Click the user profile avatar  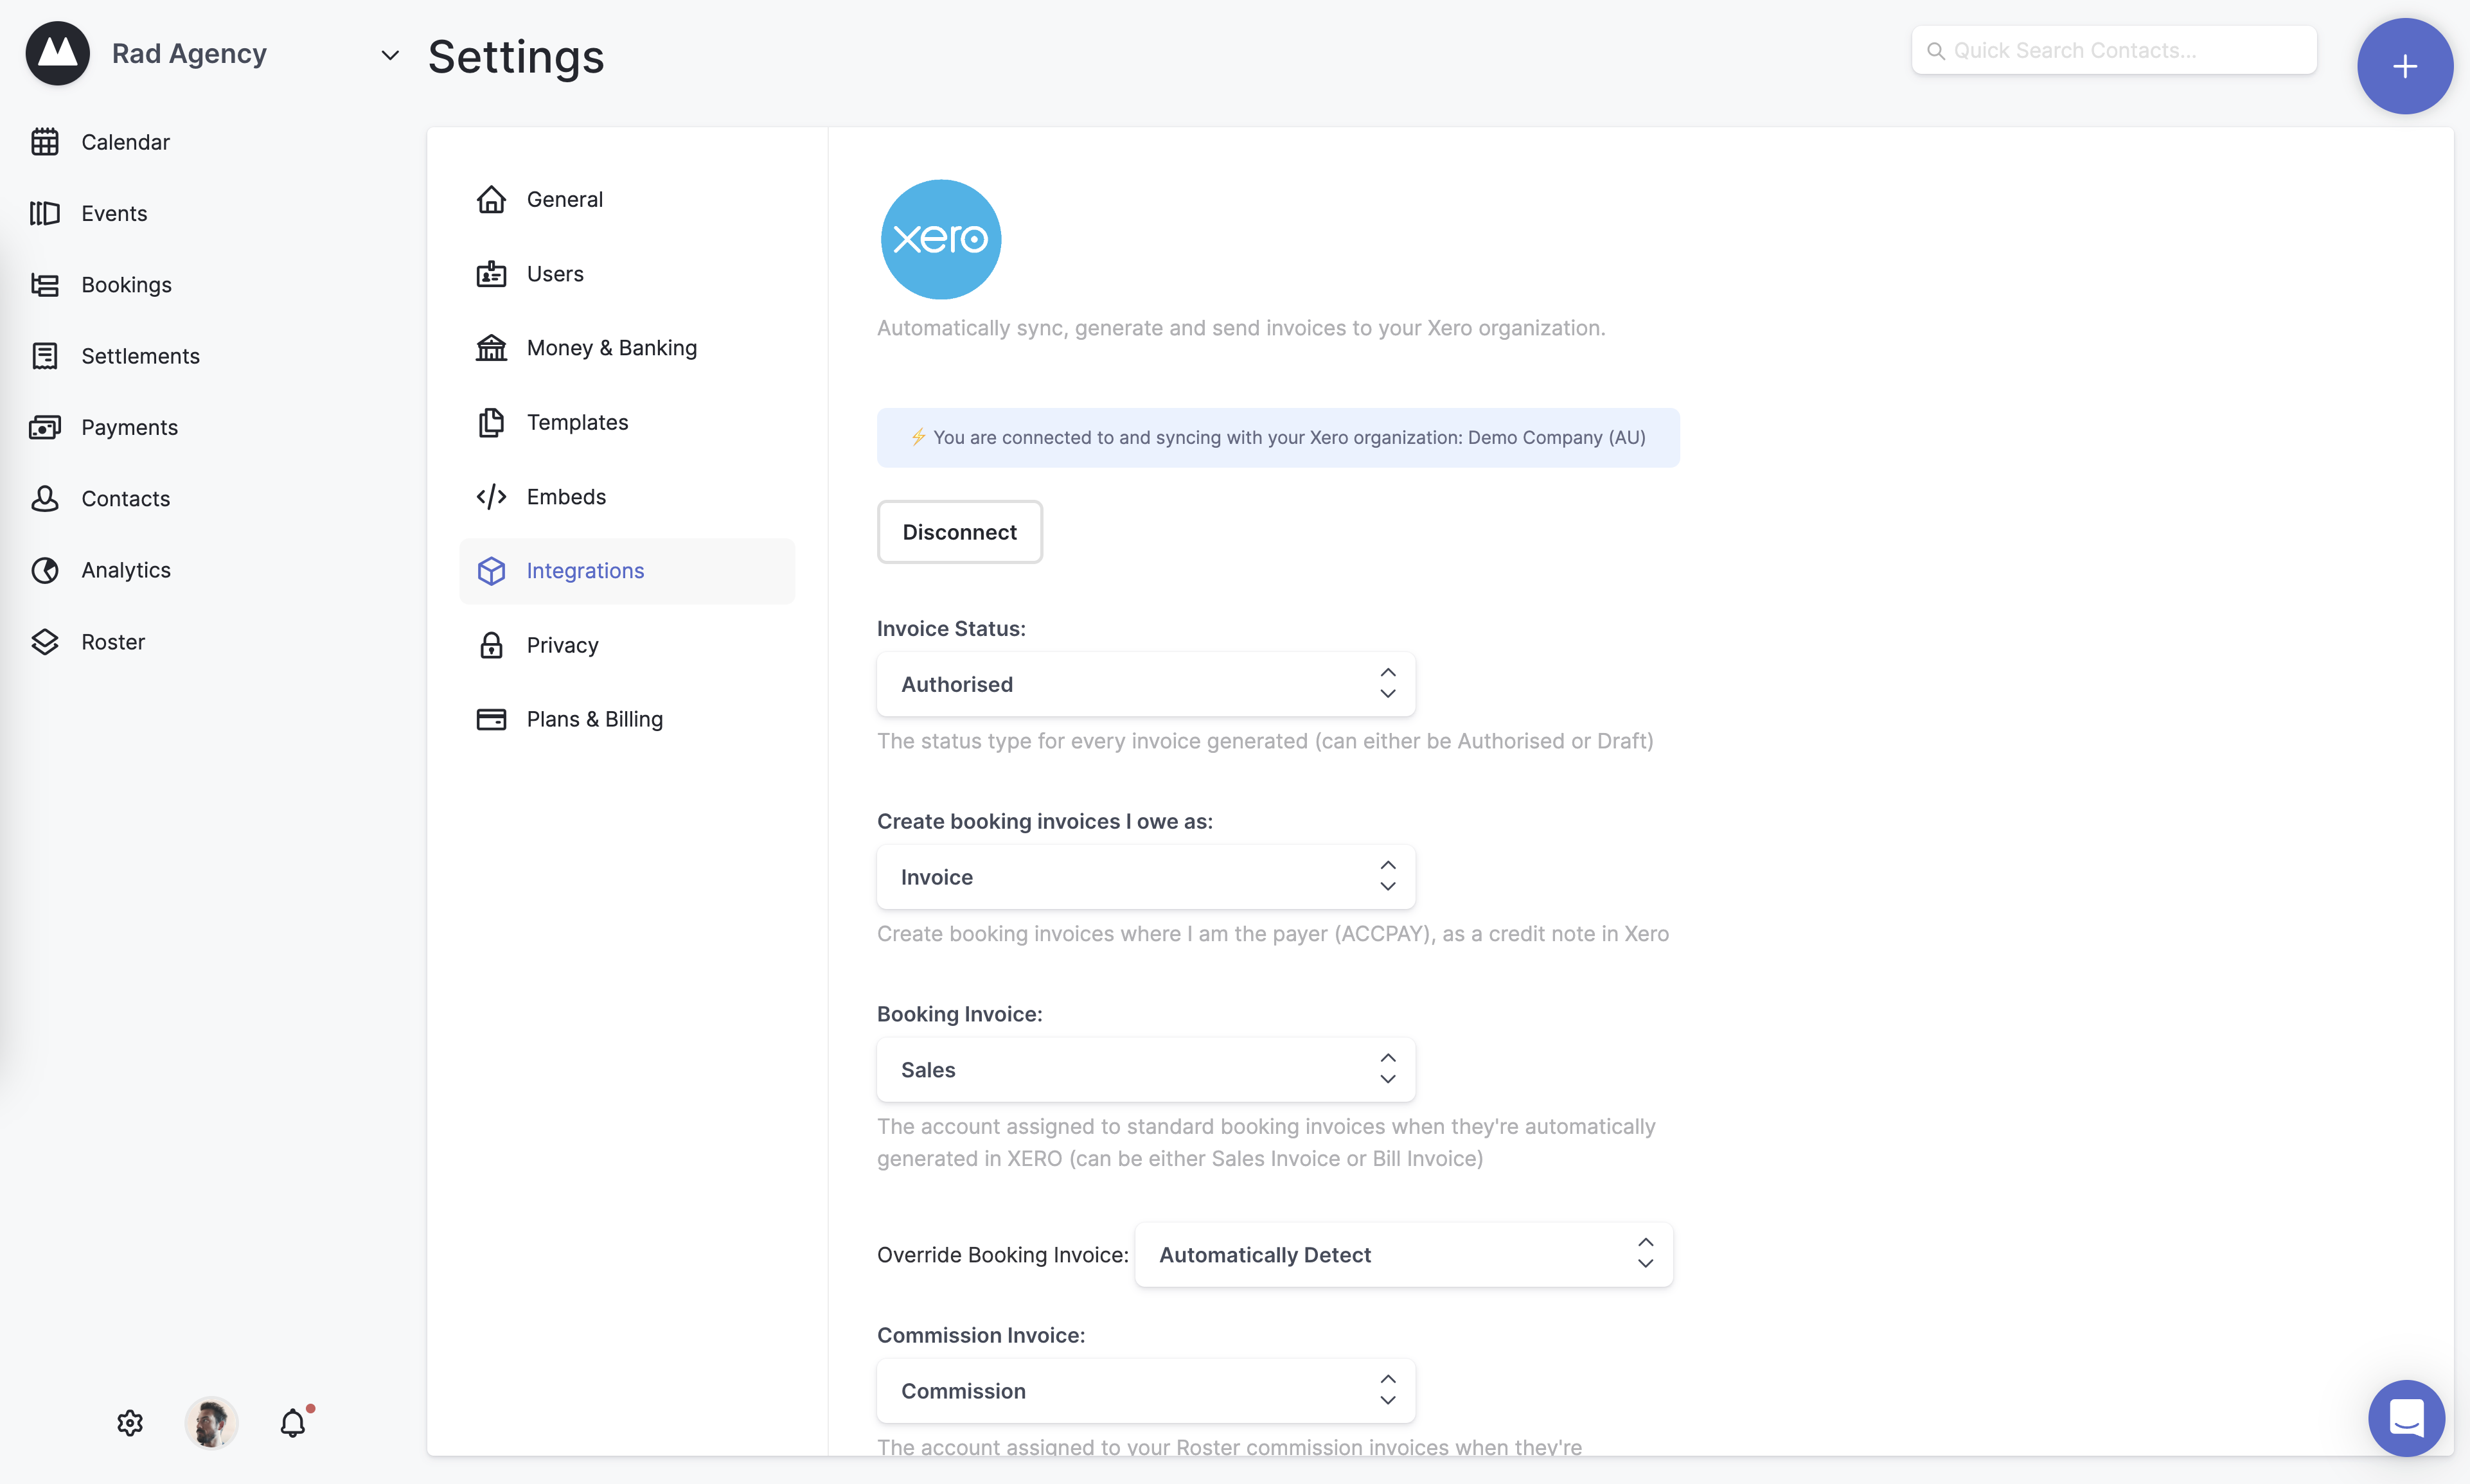pyautogui.click(x=211, y=1422)
